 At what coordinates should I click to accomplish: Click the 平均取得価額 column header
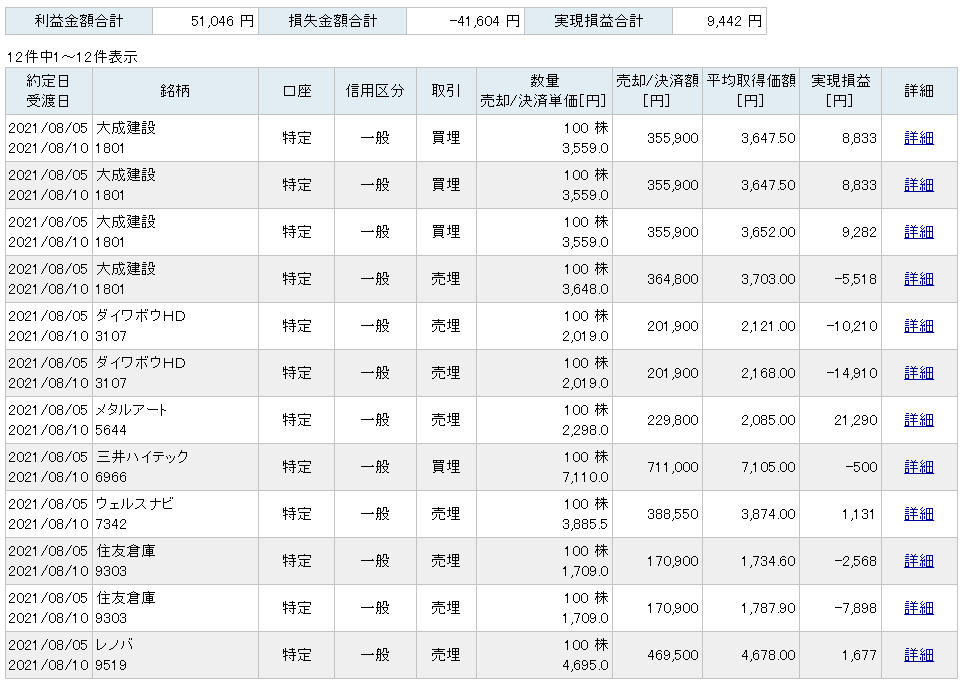point(751,91)
